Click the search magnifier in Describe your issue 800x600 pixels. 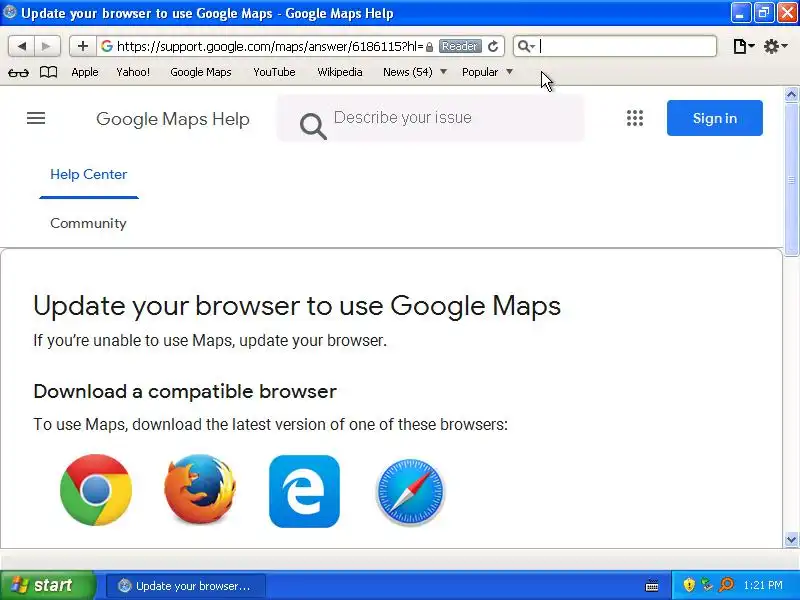[x=313, y=125]
